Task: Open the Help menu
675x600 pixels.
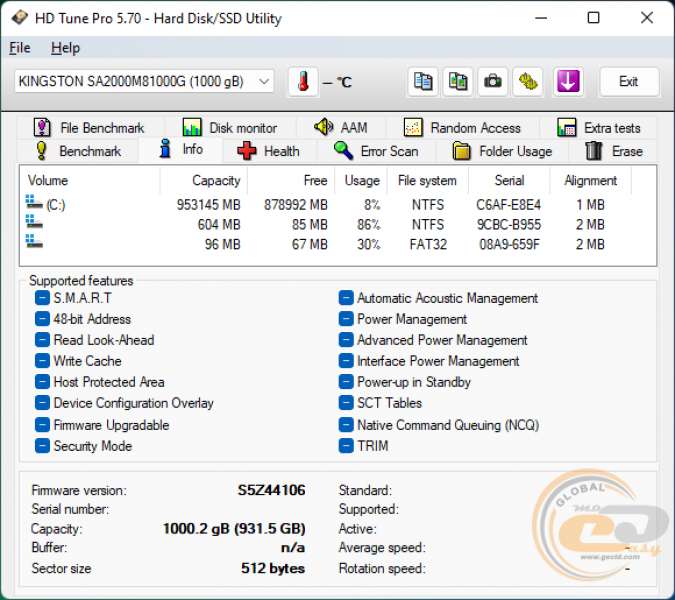Action: pyautogui.click(x=65, y=48)
